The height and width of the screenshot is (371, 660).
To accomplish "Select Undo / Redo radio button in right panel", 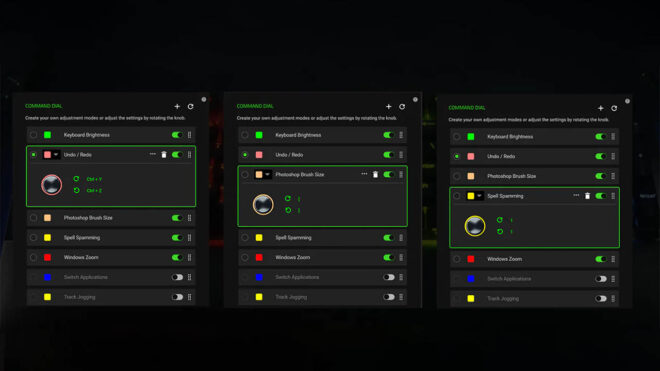I will pos(457,156).
